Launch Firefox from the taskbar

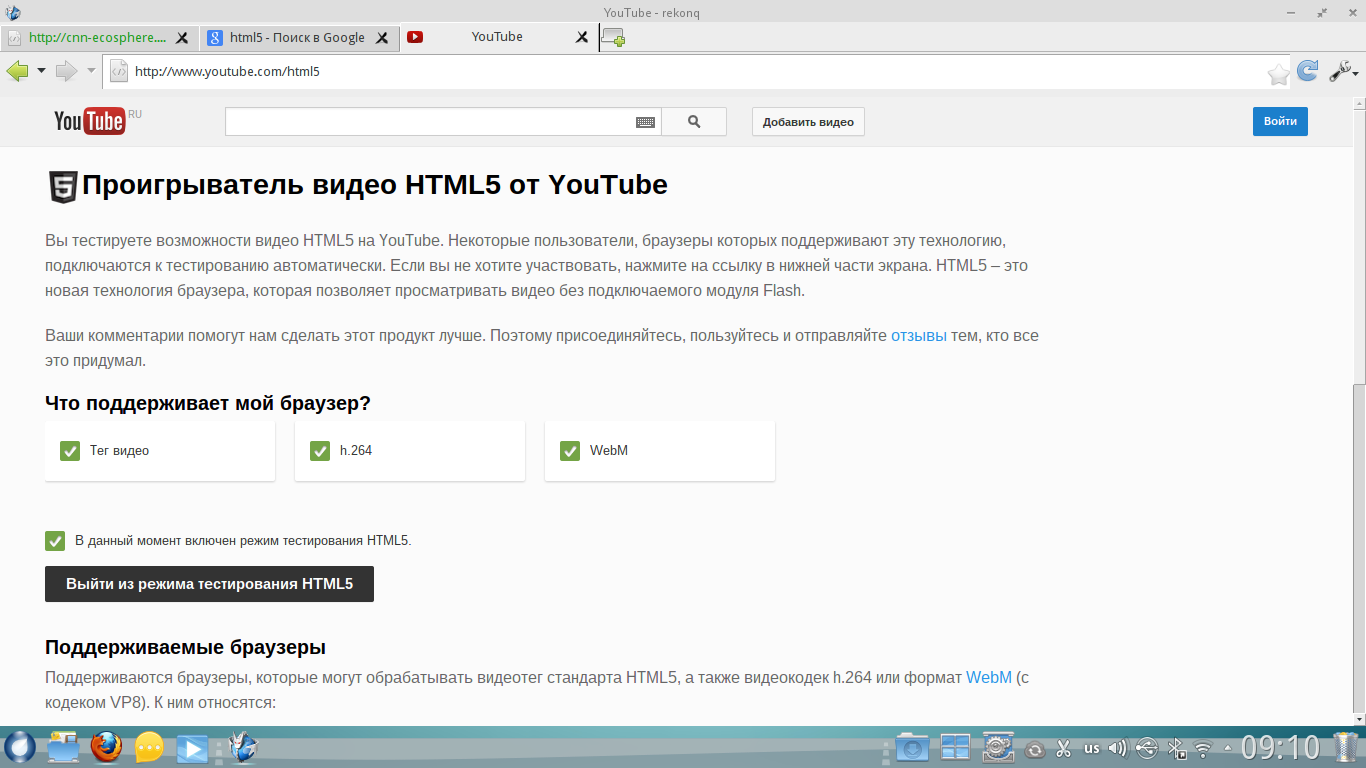pos(106,747)
